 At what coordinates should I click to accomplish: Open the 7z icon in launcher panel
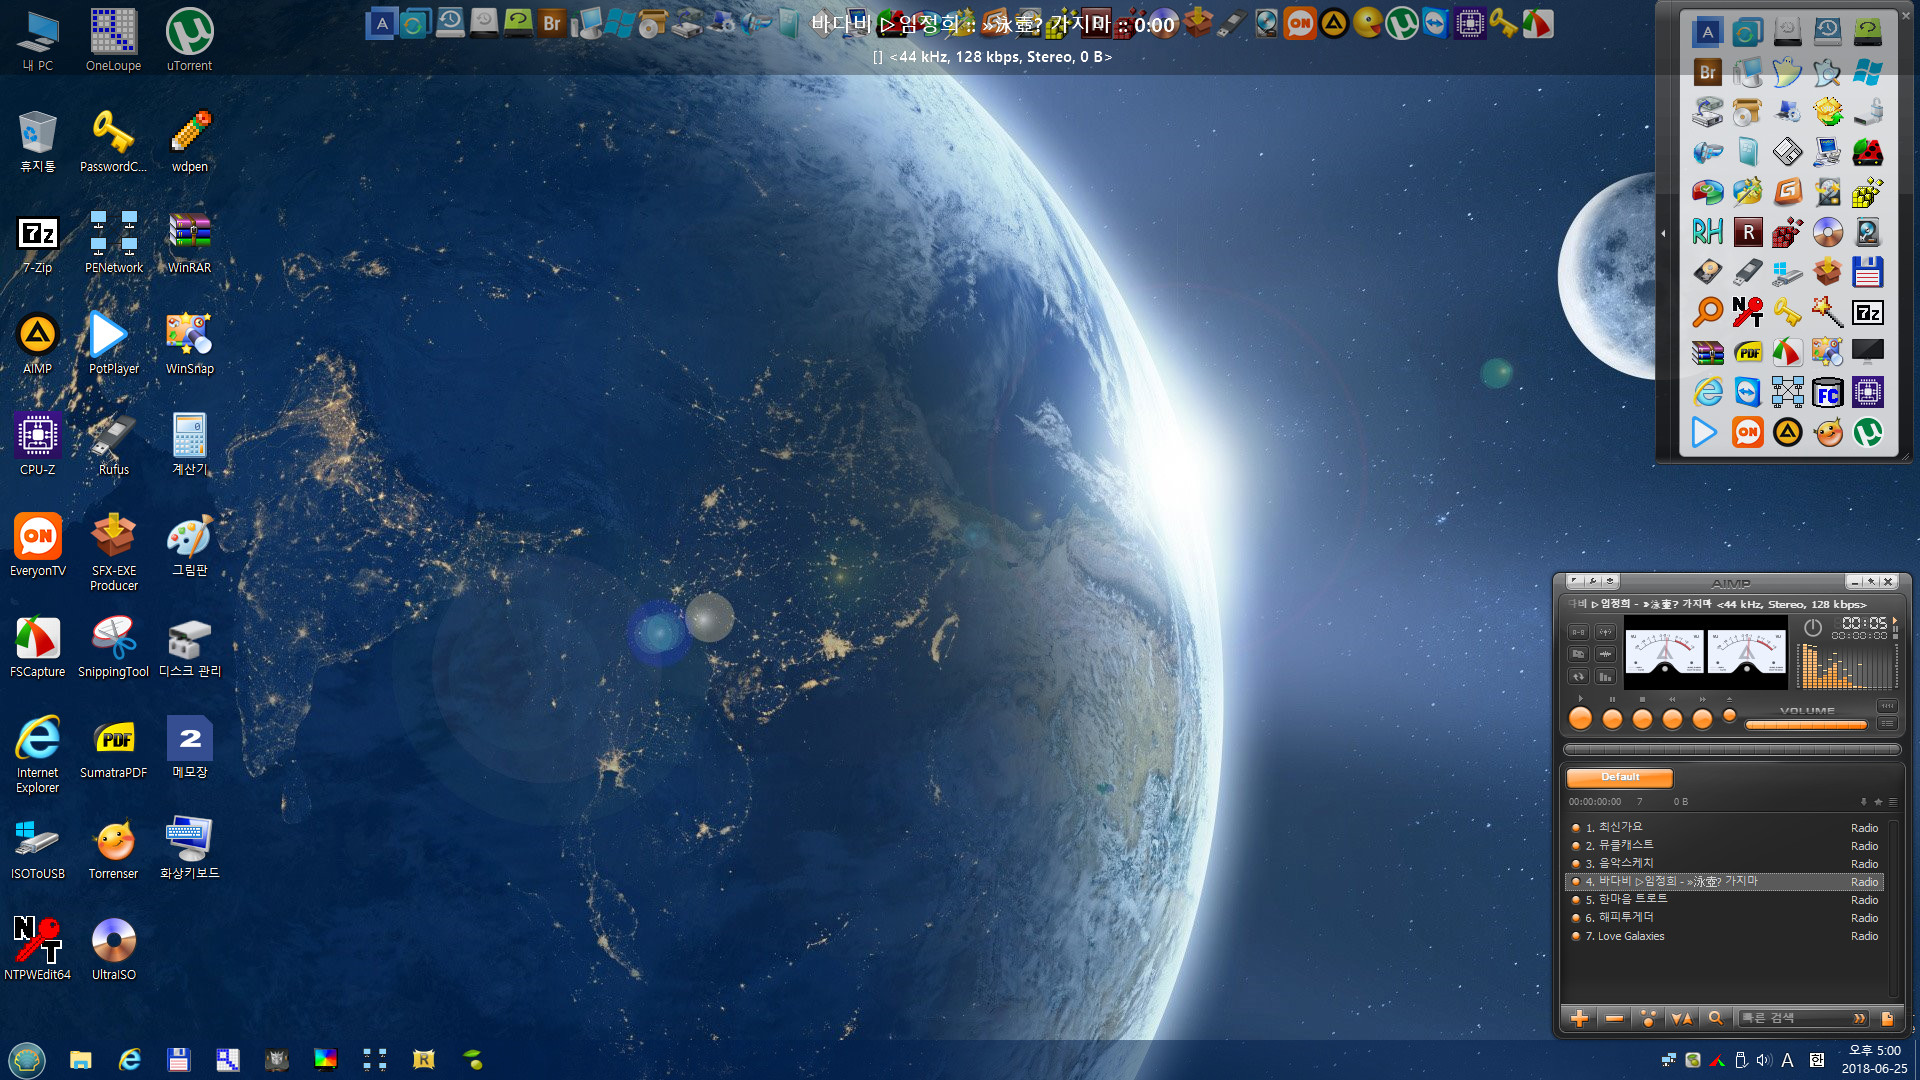(1867, 312)
